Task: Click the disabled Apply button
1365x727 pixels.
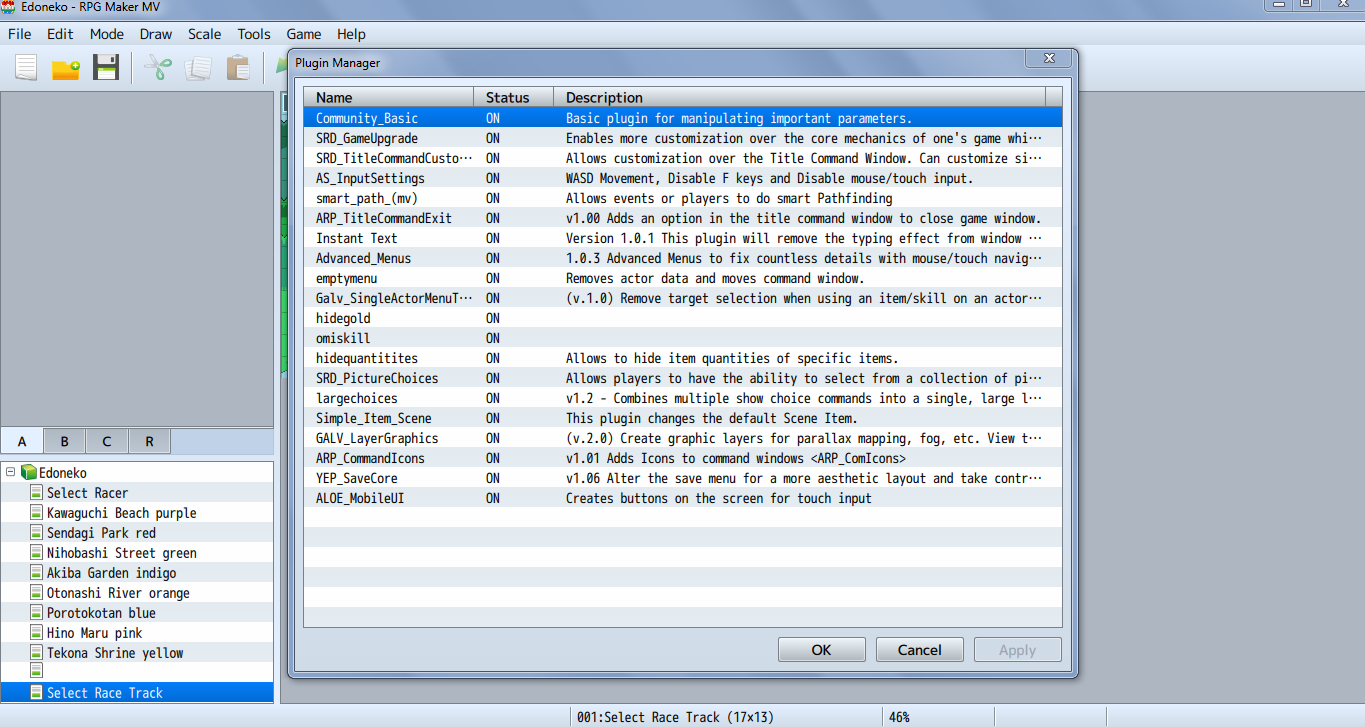Action: 1018,650
